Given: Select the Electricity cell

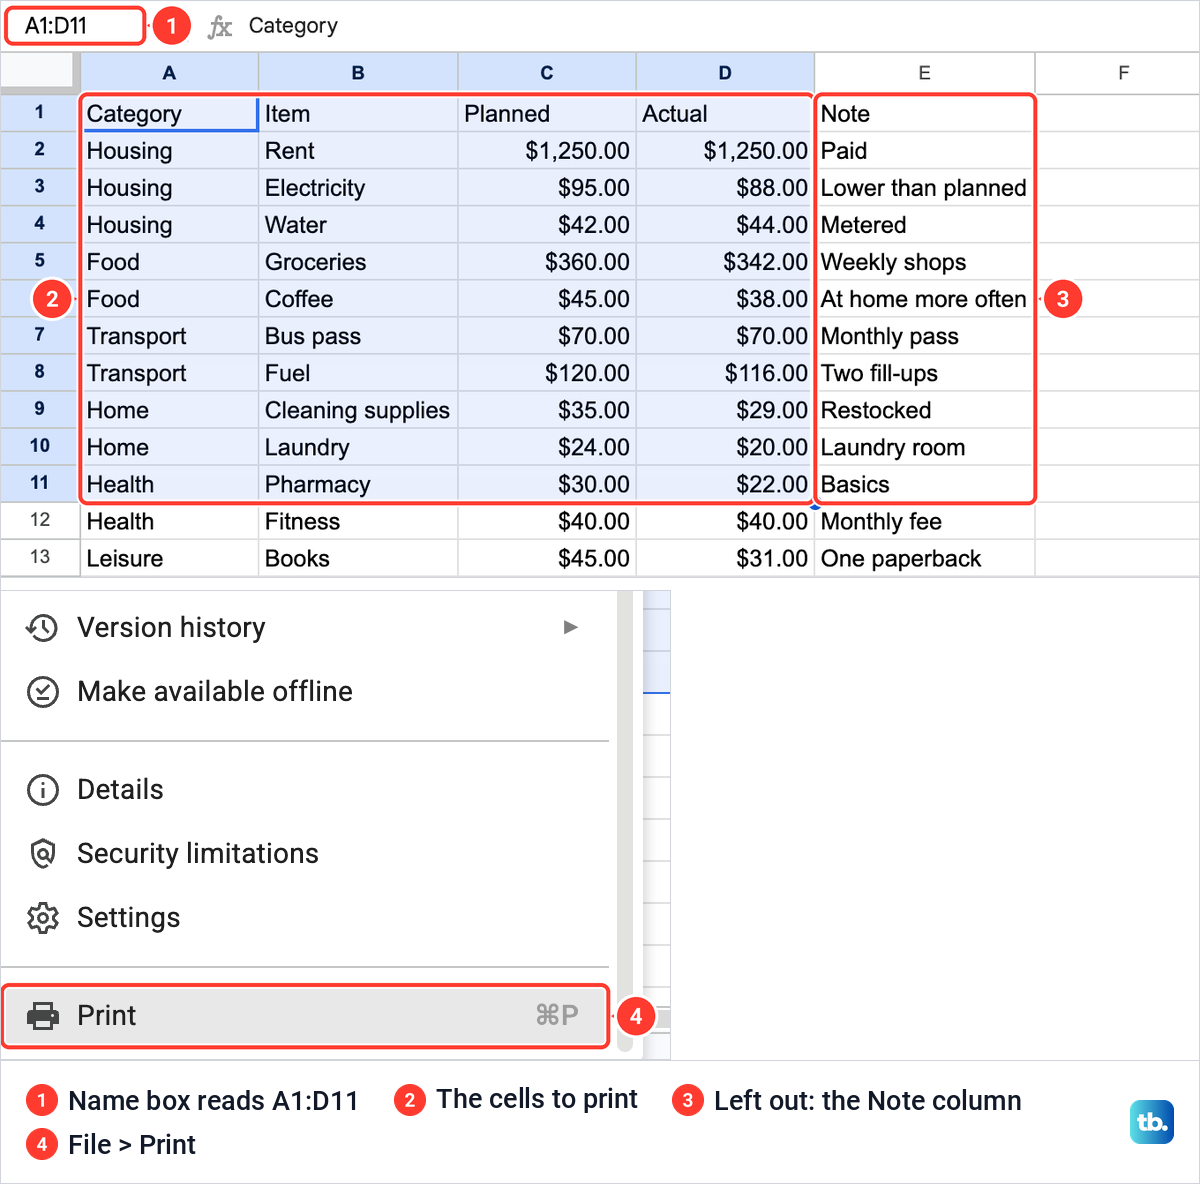Looking at the screenshot, I should click(x=358, y=187).
